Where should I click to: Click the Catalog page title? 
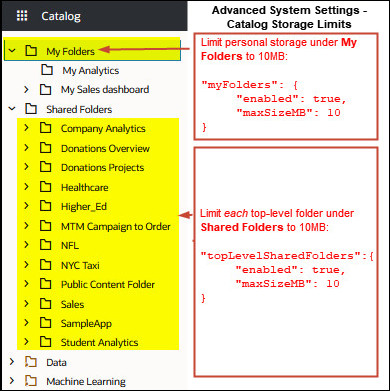point(61,16)
